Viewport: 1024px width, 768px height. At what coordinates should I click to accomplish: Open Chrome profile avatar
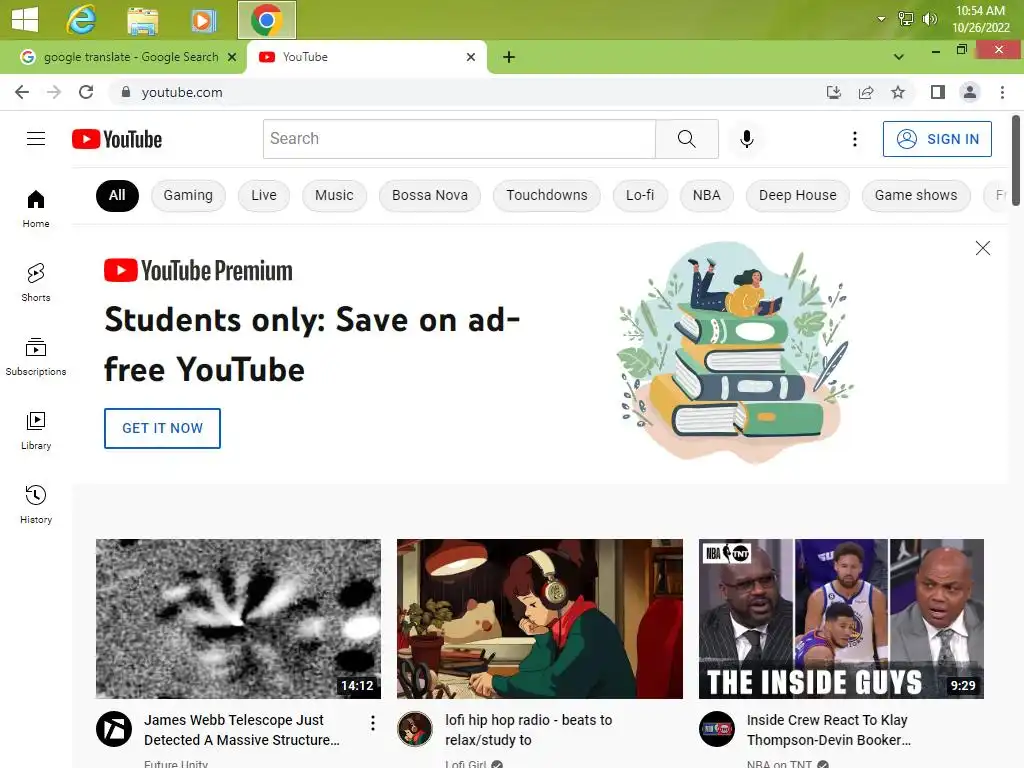[970, 92]
